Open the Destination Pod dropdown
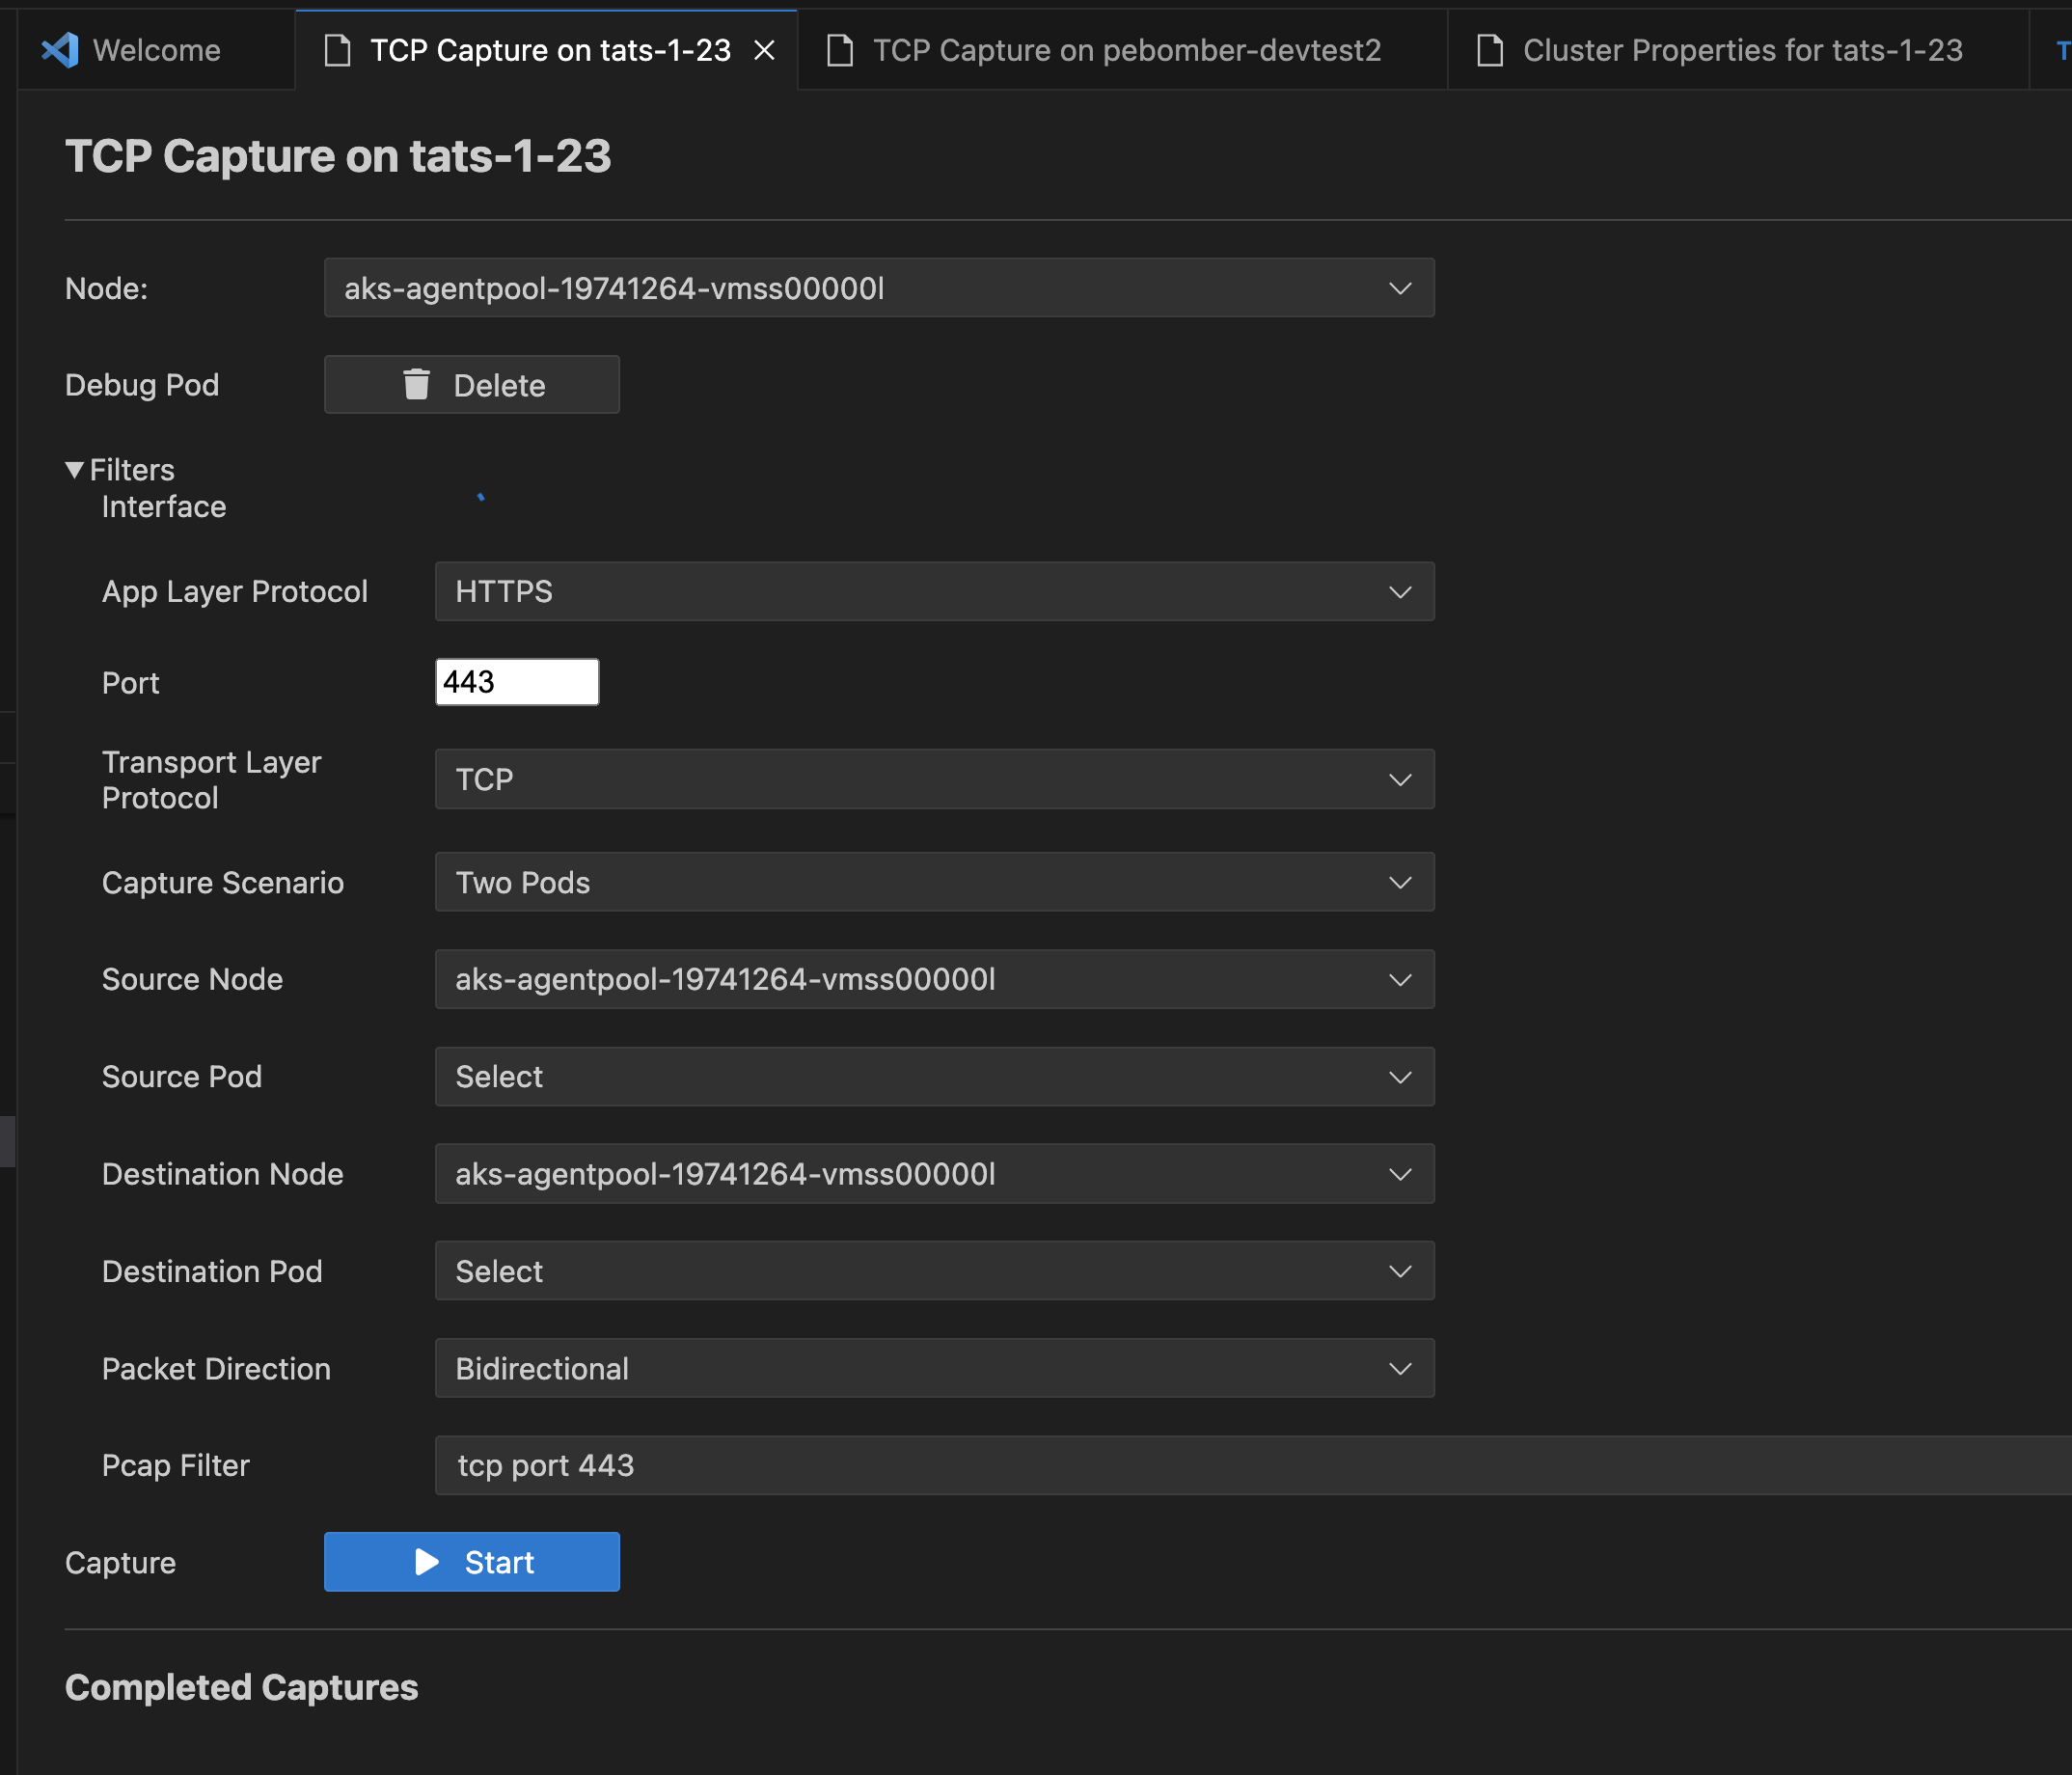 (x=935, y=1271)
